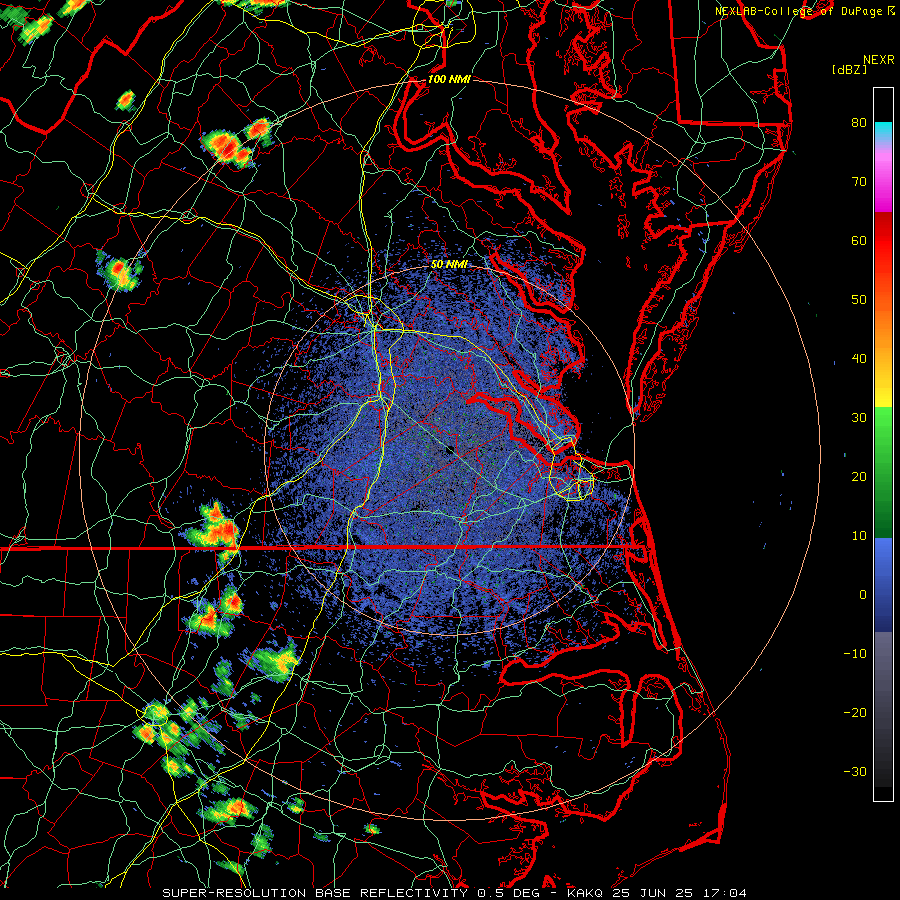Click the -30 dBZ scale value
Image resolution: width=900 pixels, height=900 pixels.
point(855,772)
